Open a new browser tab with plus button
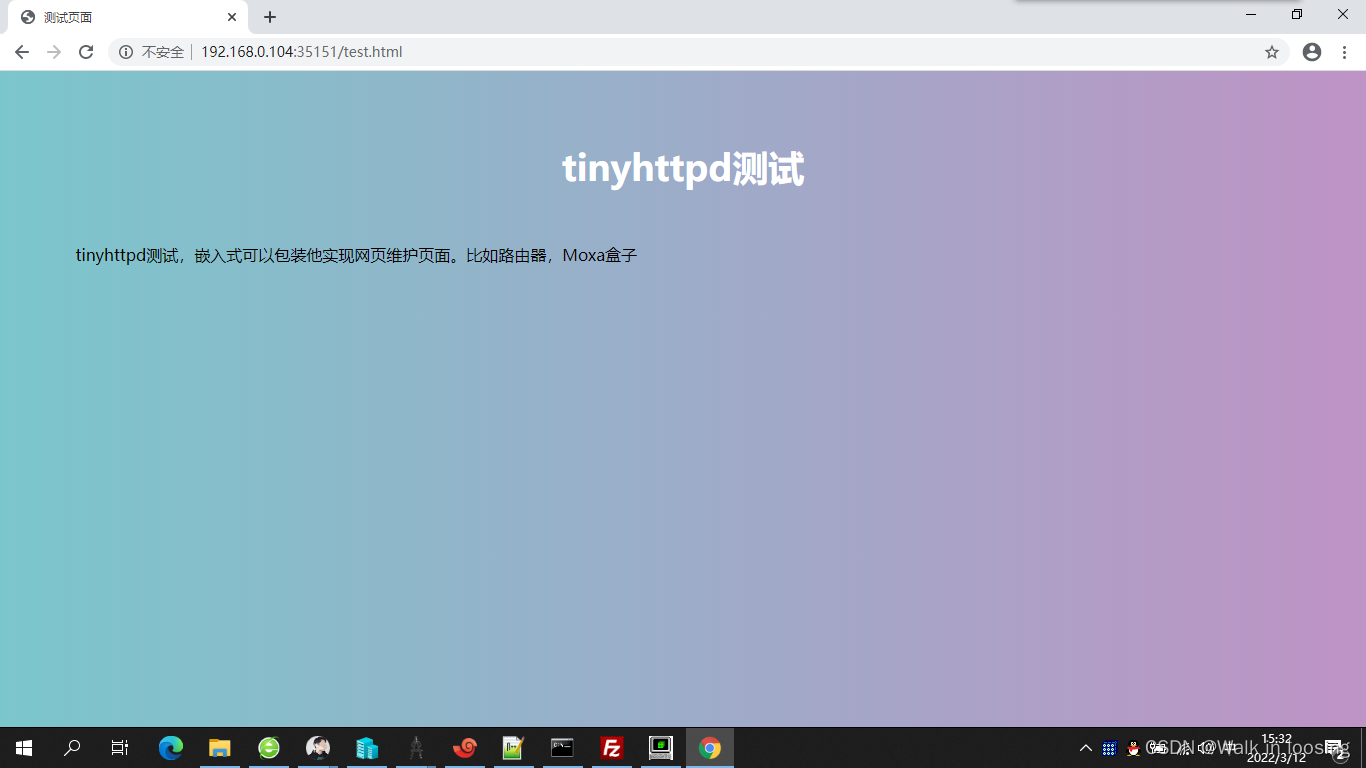Screen dimensions: 1366x768 click(x=268, y=16)
